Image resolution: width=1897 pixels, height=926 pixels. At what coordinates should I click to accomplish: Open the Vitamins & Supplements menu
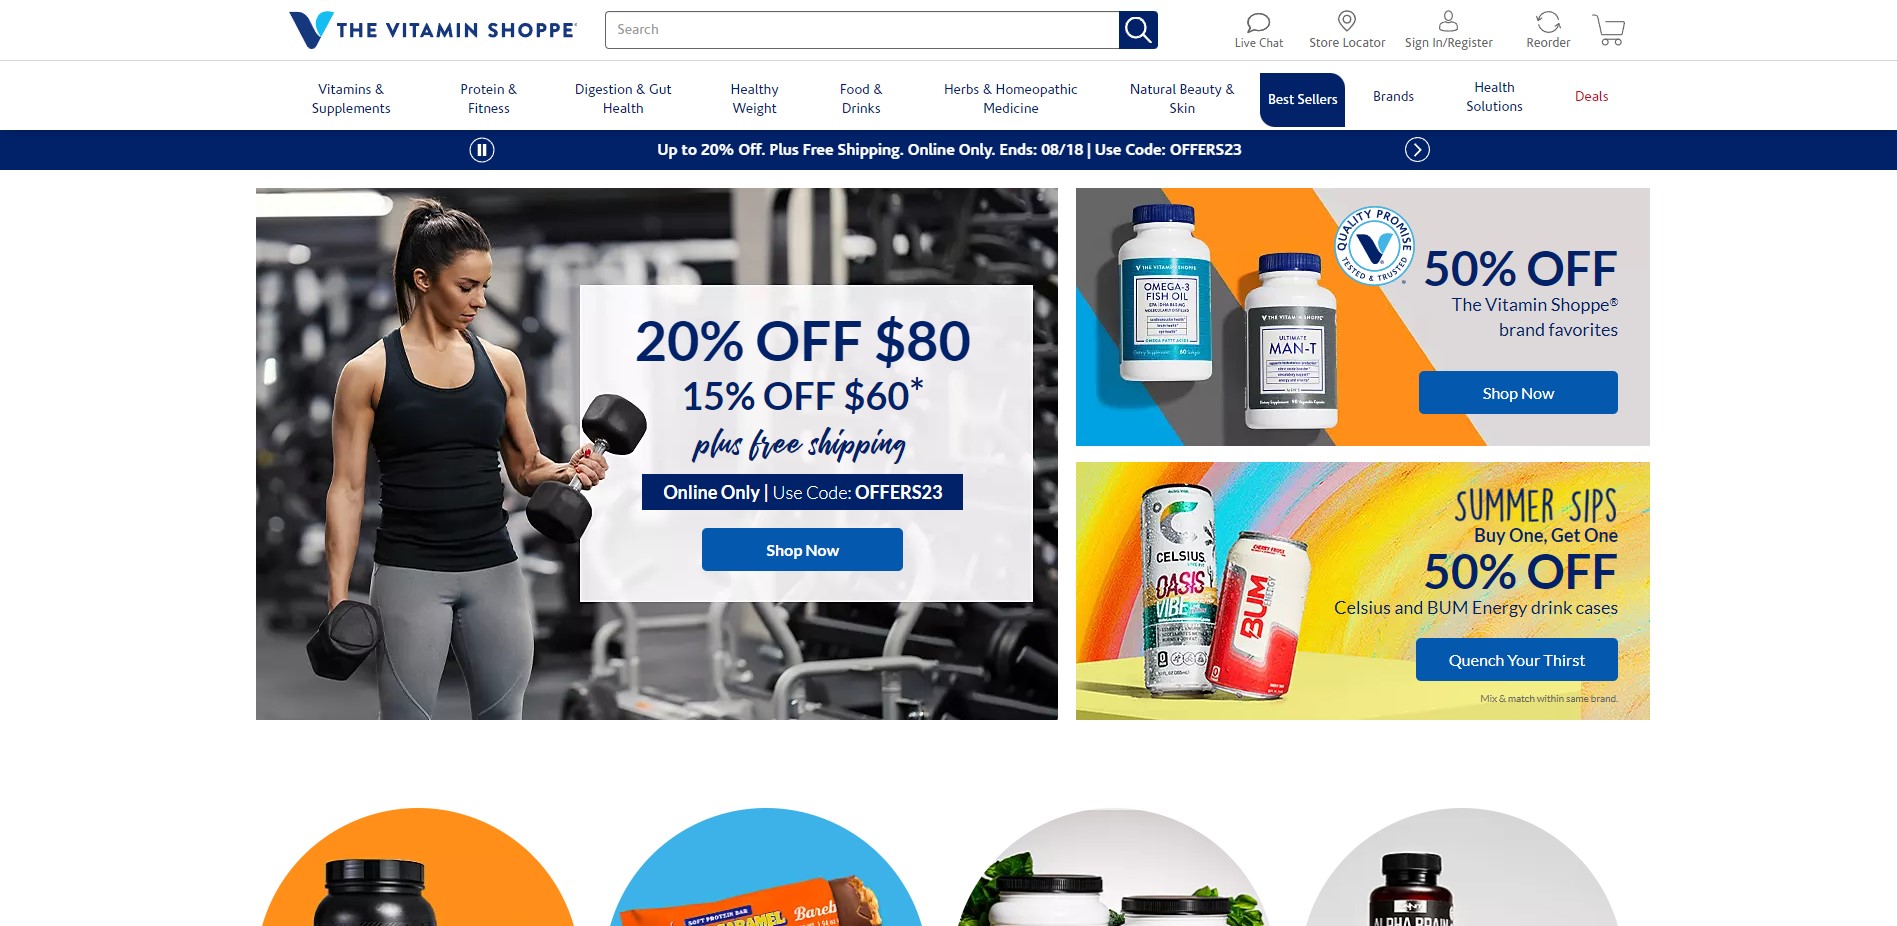point(351,99)
